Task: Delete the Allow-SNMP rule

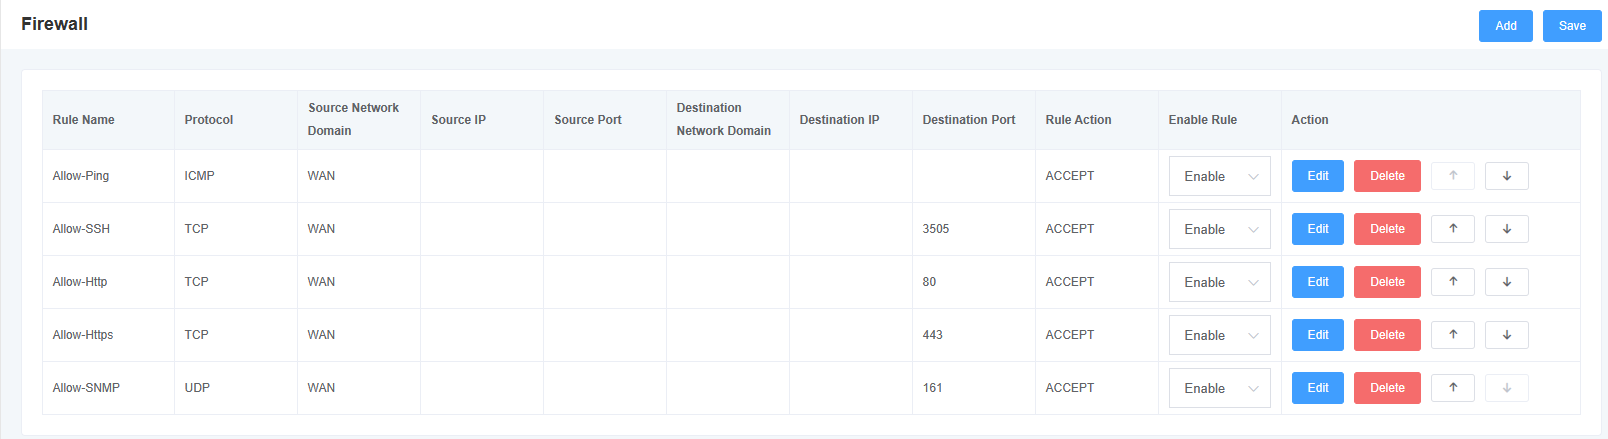Action: (x=1387, y=388)
